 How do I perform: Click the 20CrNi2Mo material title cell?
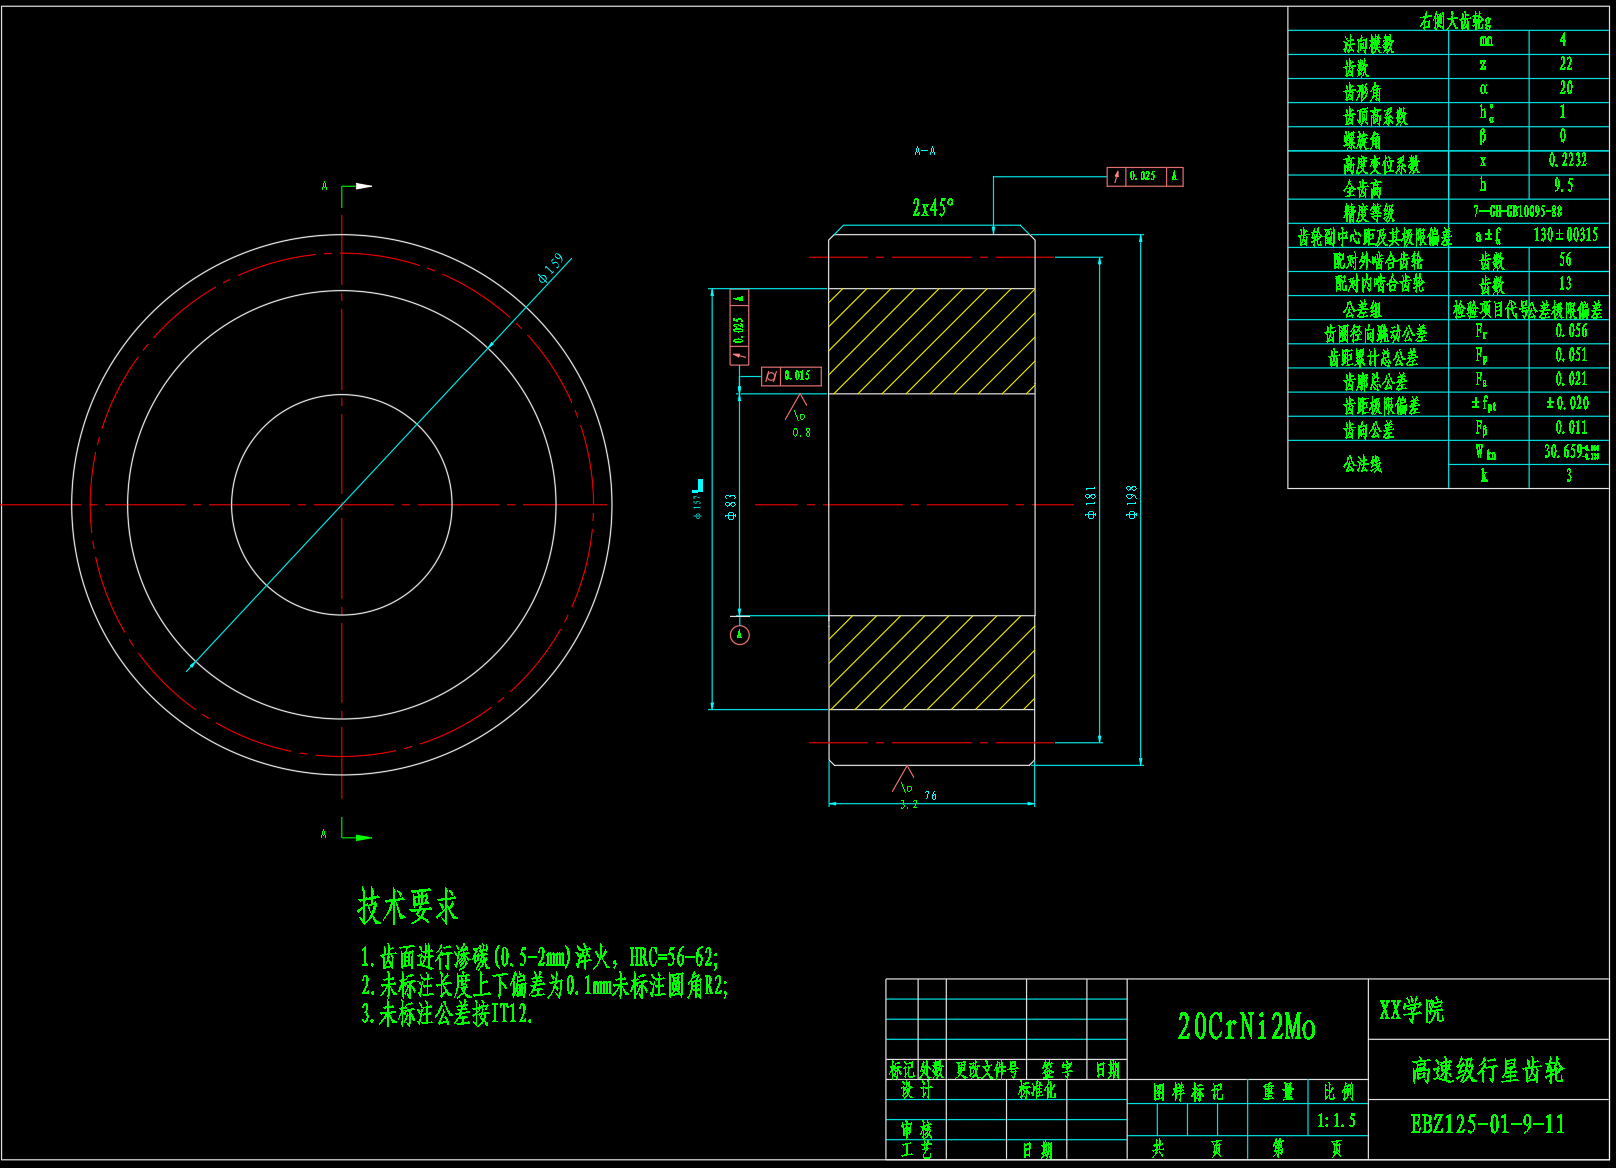coord(1246,1027)
